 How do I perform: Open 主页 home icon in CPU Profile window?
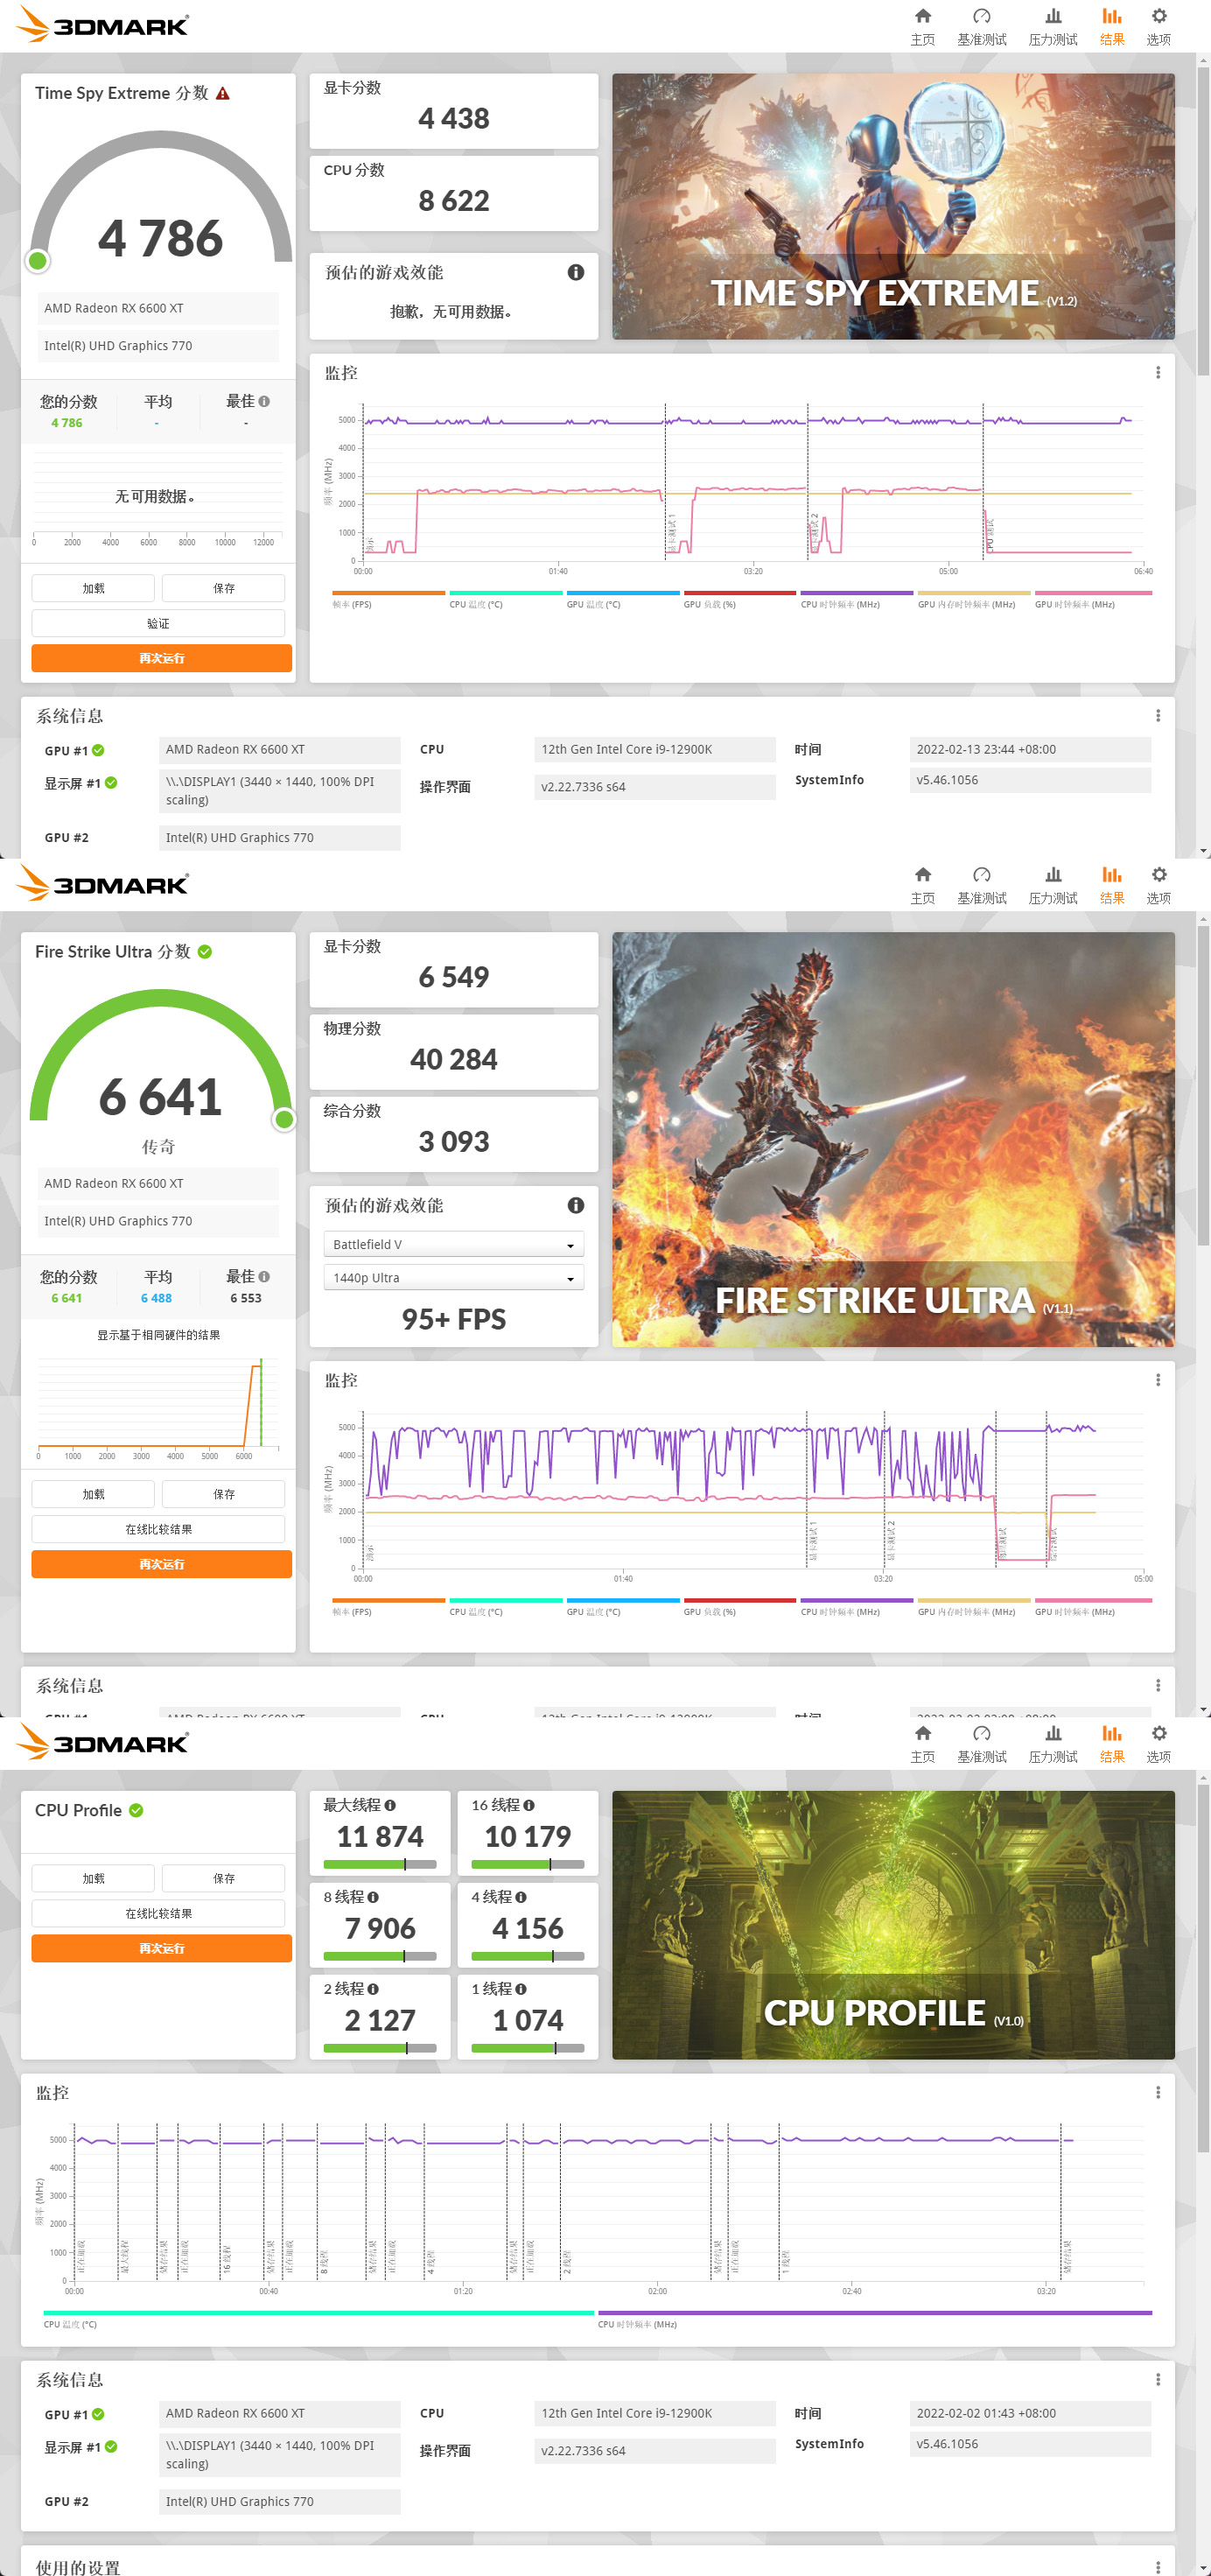[x=922, y=1733]
